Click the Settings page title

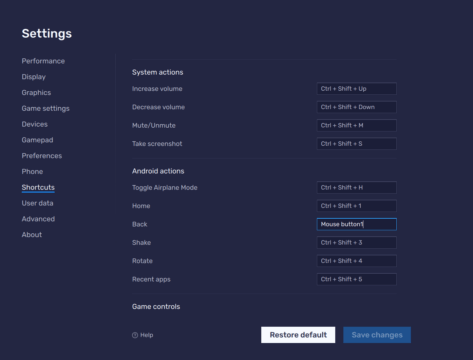[47, 34]
